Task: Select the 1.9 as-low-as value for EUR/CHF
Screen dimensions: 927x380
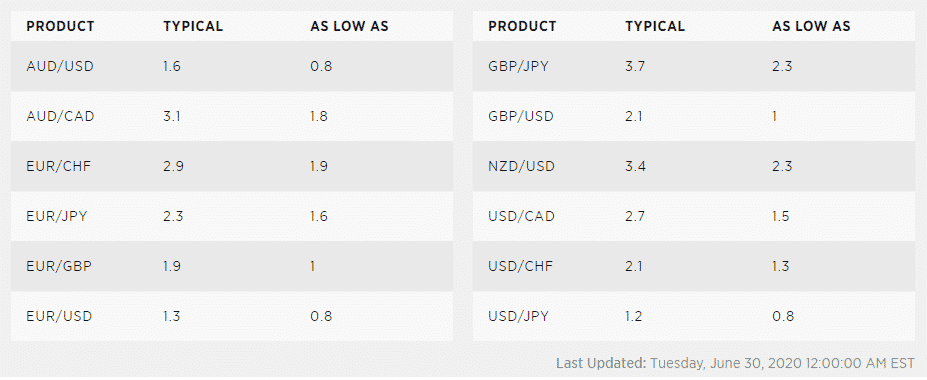Action: coord(319,166)
